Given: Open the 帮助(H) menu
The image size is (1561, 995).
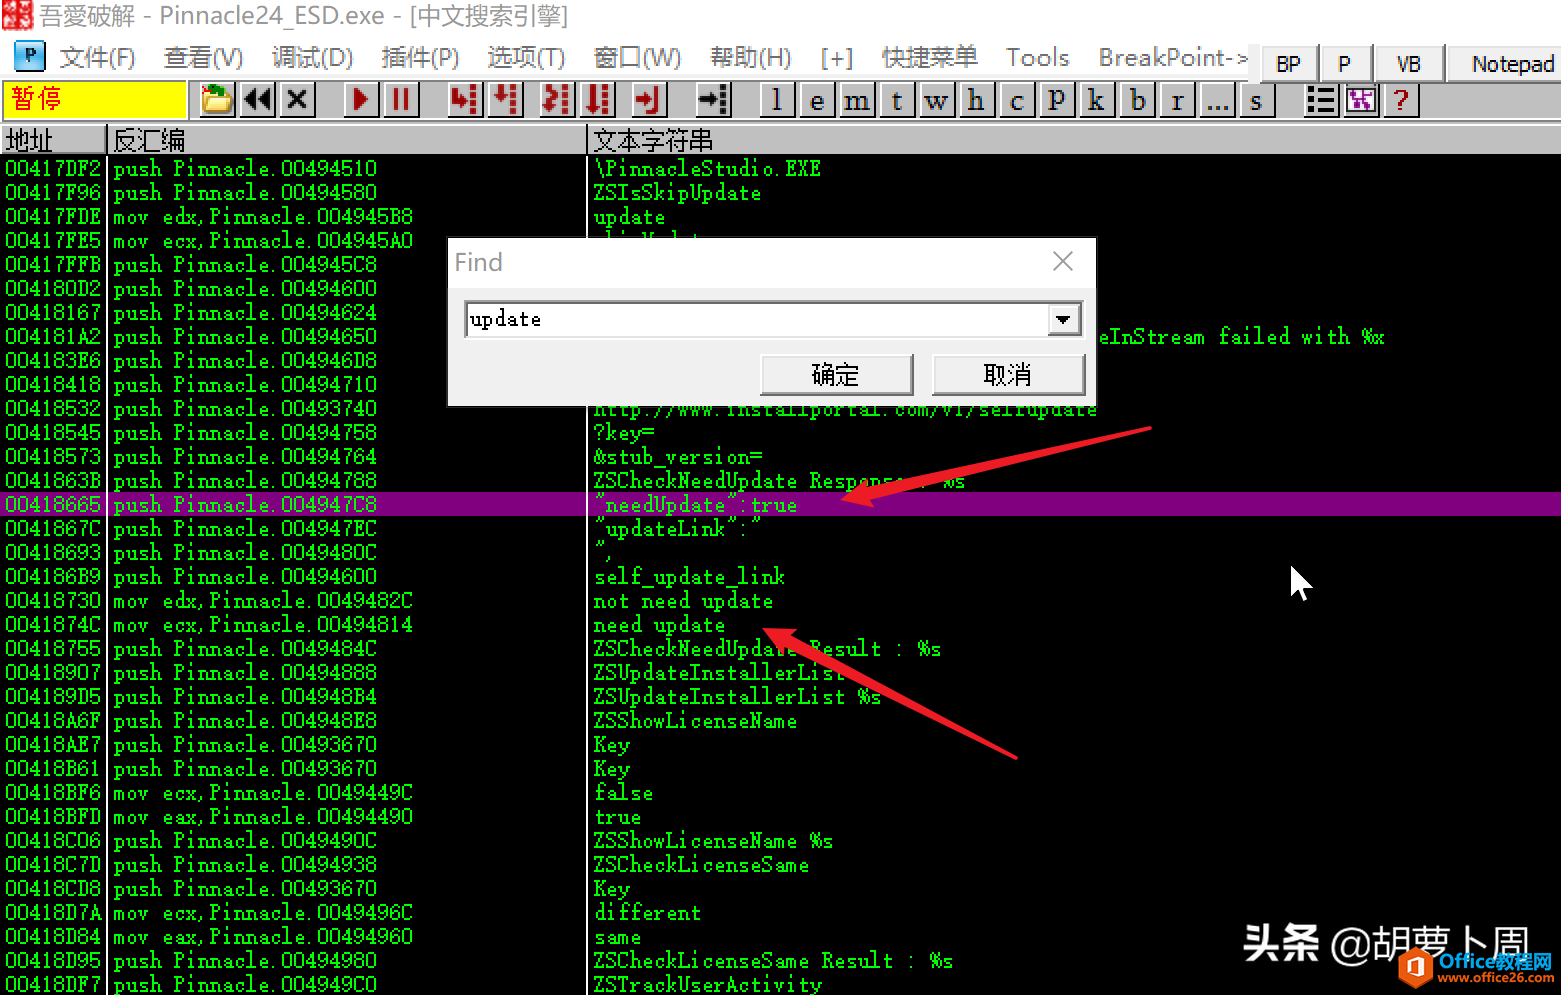Looking at the screenshot, I should 751,58.
